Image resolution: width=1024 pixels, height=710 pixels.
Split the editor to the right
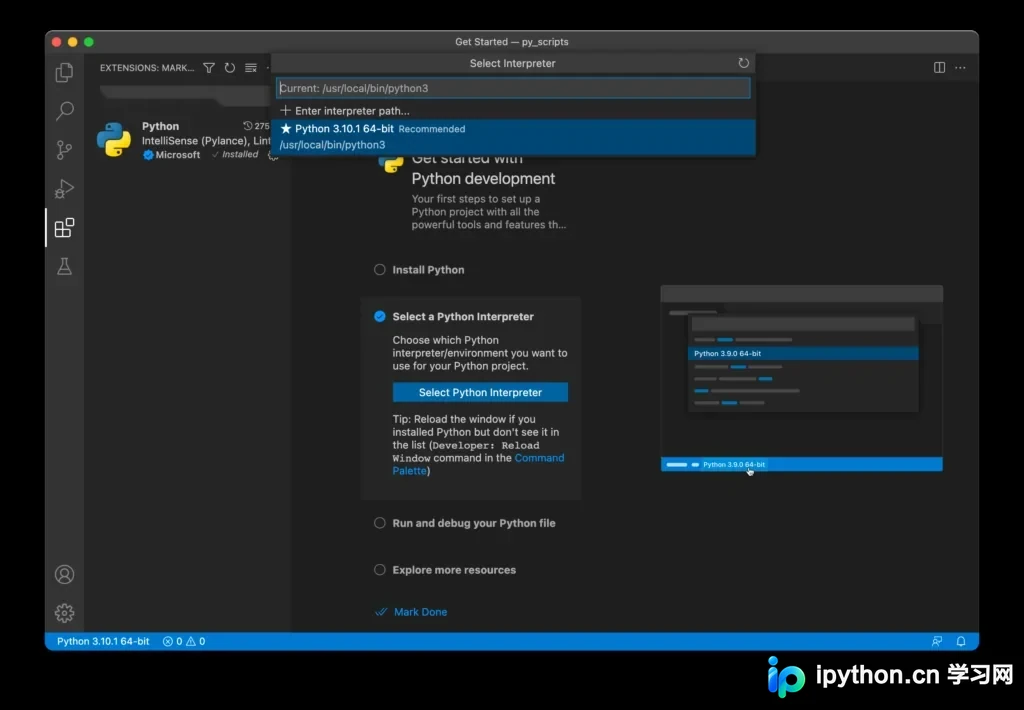click(939, 67)
